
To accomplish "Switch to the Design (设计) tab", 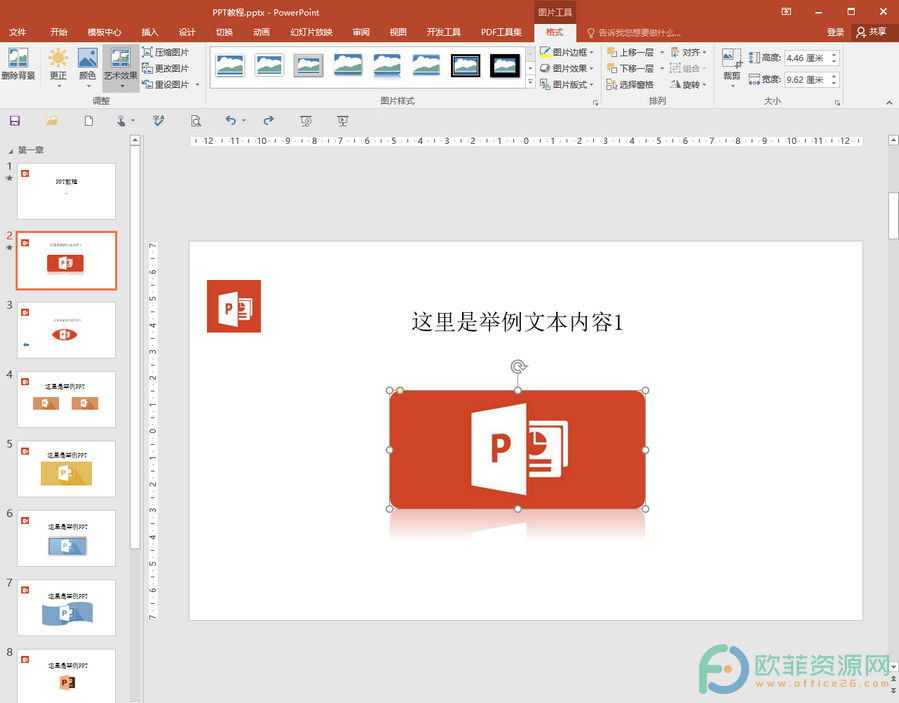I will coord(187,32).
